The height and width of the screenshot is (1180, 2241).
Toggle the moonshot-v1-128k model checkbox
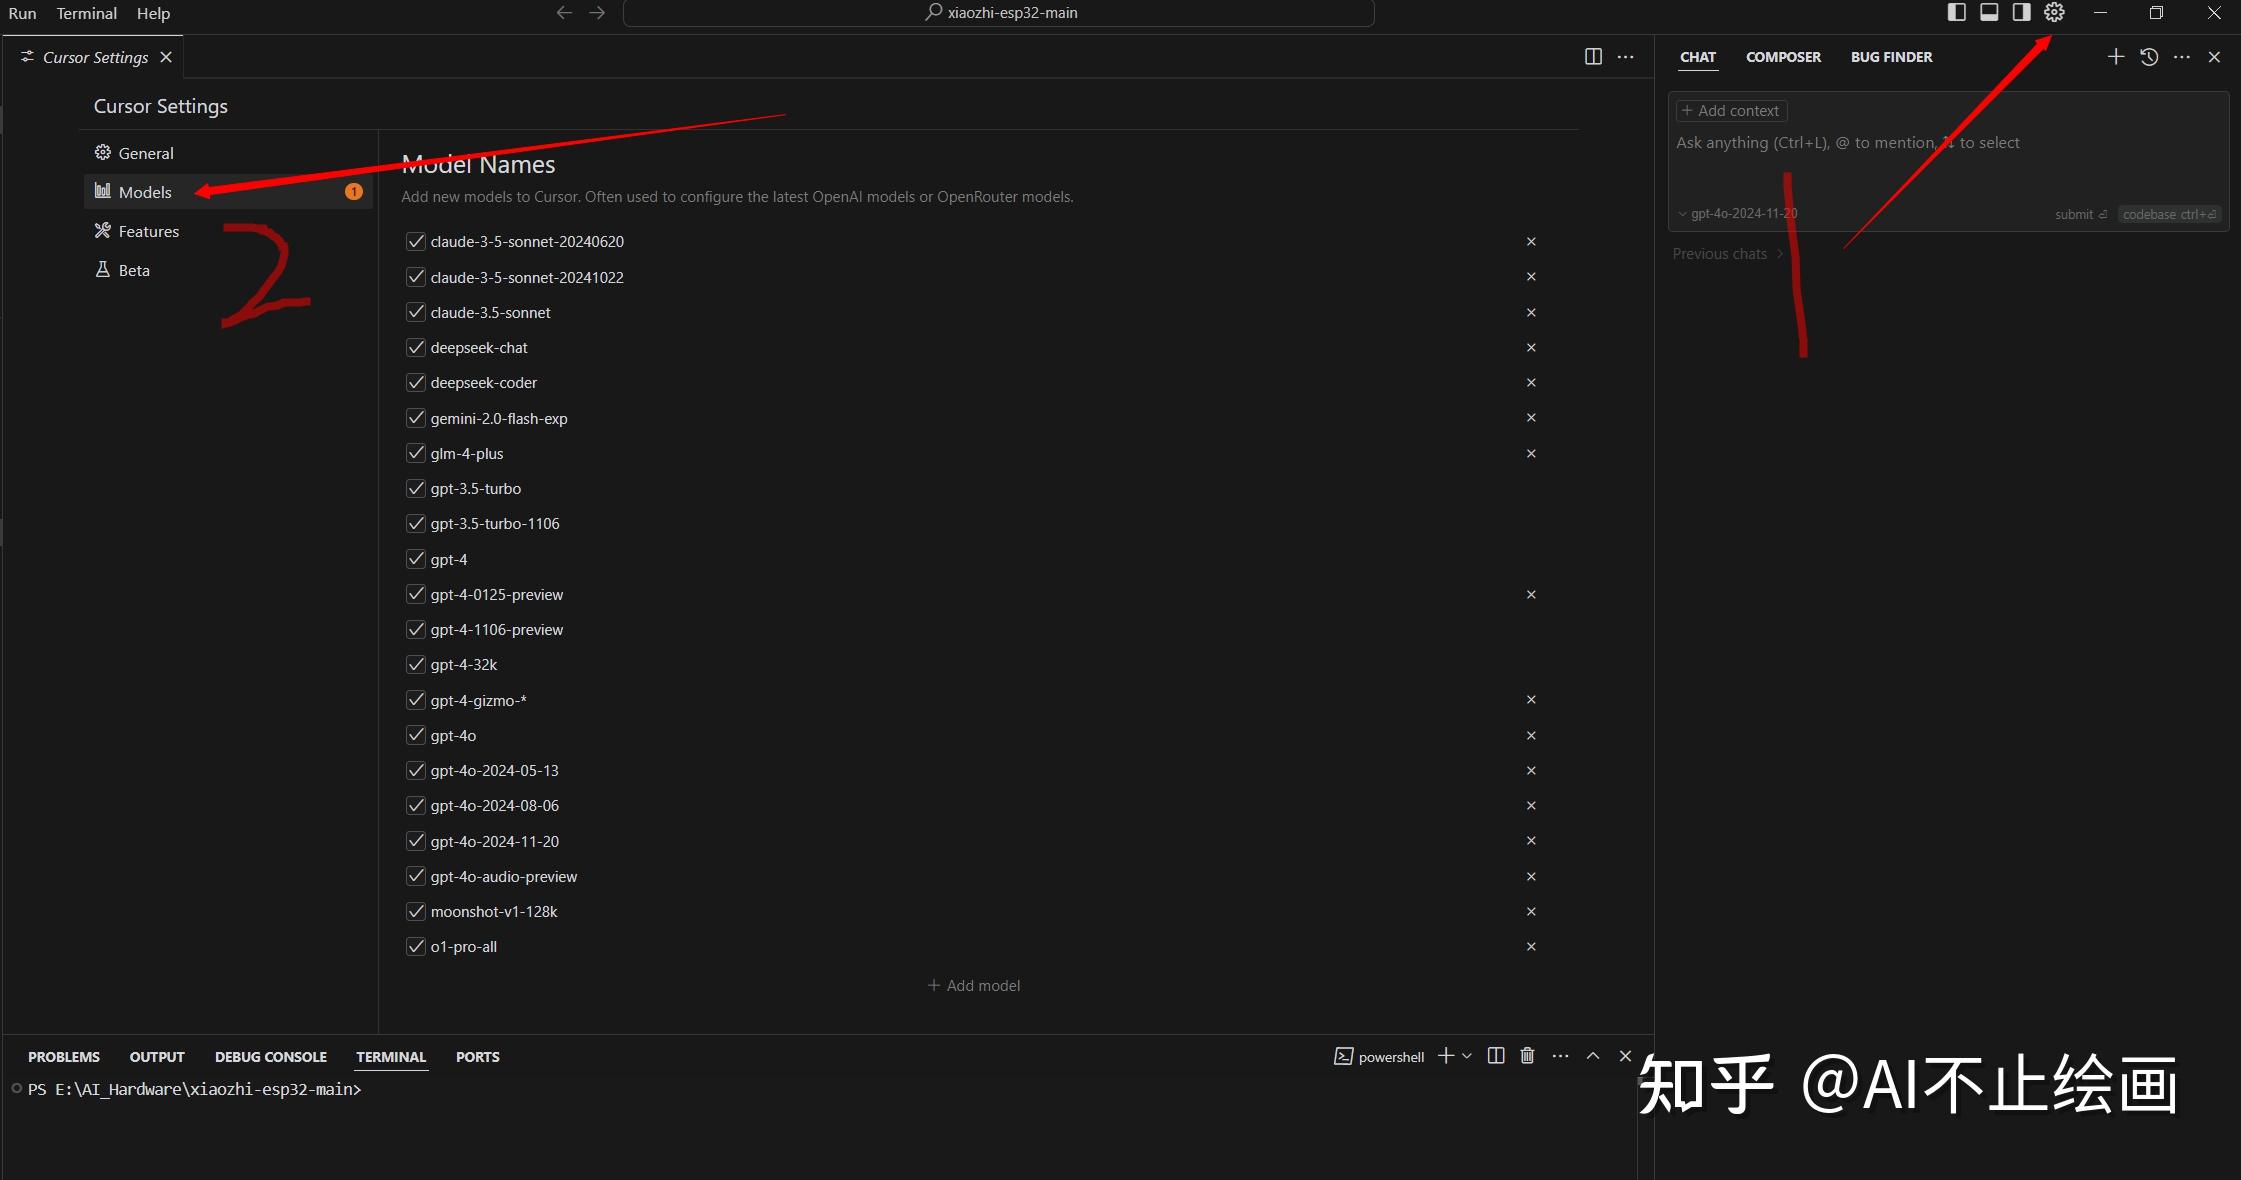point(416,911)
